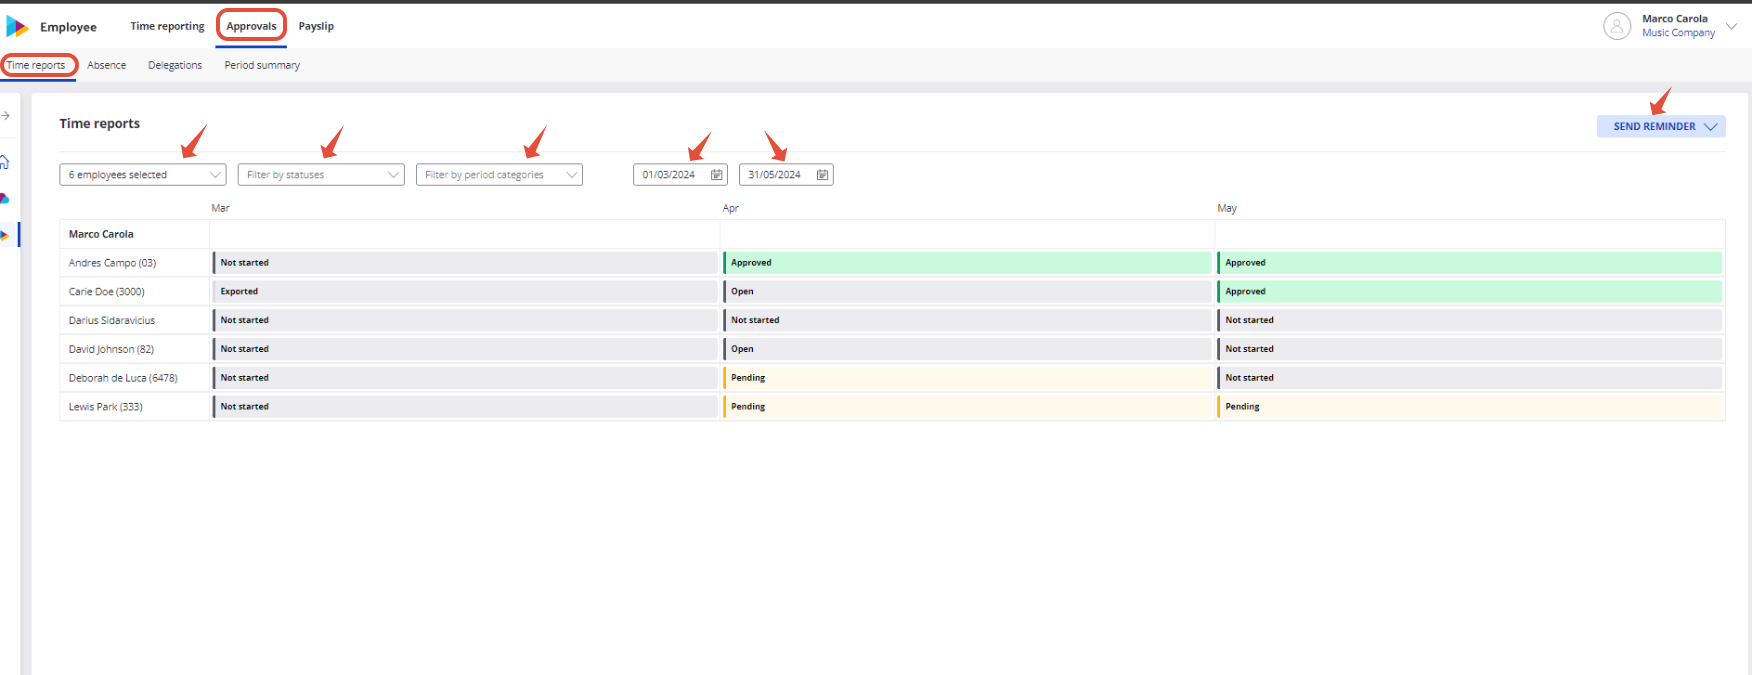Viewport: 1752px width, 675px height.
Task: Open Carie Doe's April Open report
Action: click(x=967, y=292)
